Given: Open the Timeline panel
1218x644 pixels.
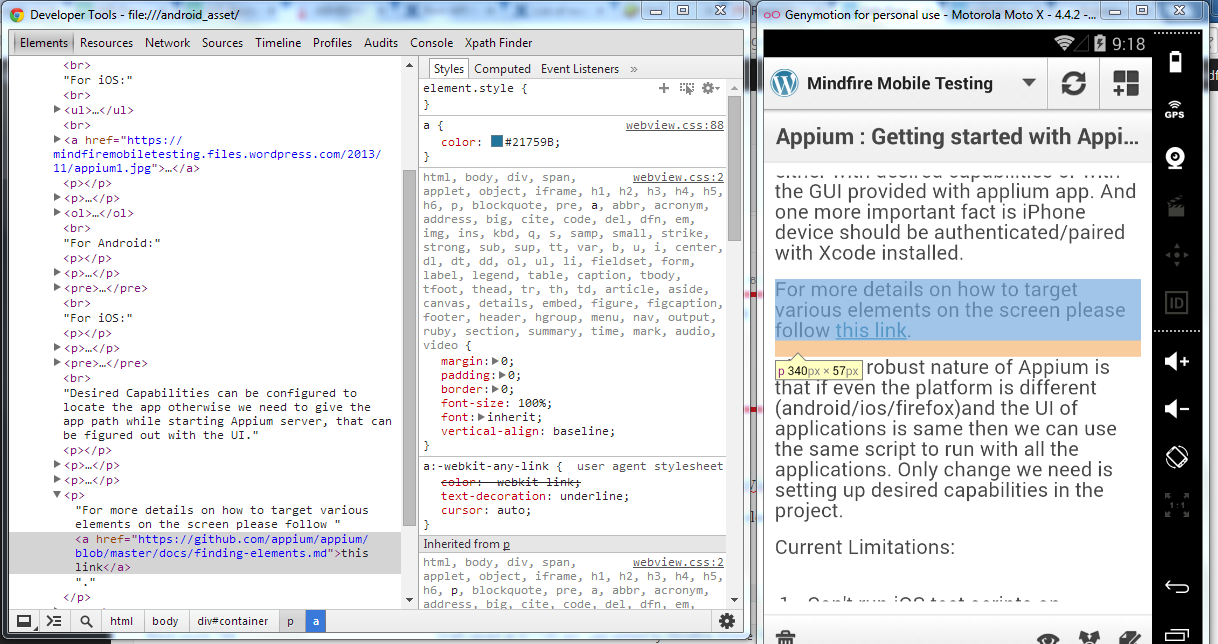Looking at the screenshot, I should (278, 43).
